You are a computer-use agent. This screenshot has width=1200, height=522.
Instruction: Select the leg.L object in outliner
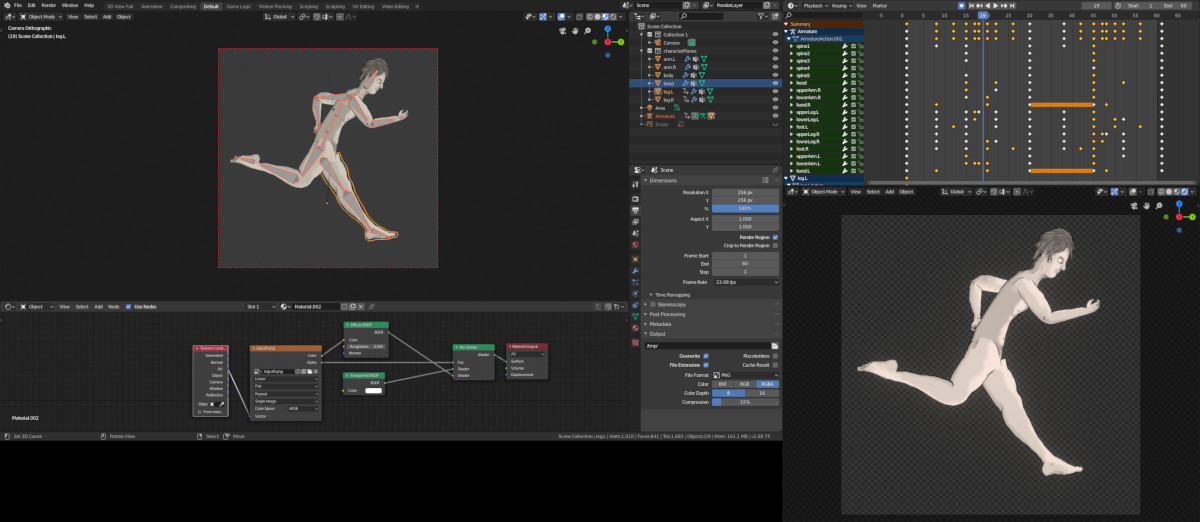click(x=668, y=91)
